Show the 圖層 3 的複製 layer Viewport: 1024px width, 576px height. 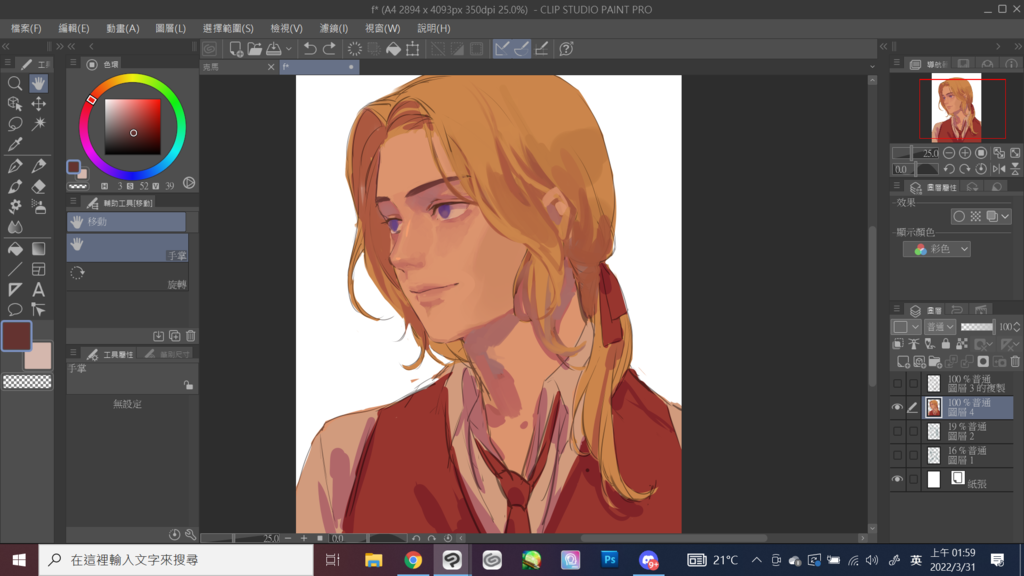click(x=897, y=383)
